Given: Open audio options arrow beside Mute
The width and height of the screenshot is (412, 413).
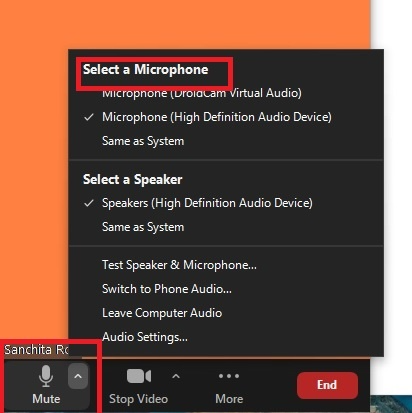Looking at the screenshot, I should (x=78, y=376).
